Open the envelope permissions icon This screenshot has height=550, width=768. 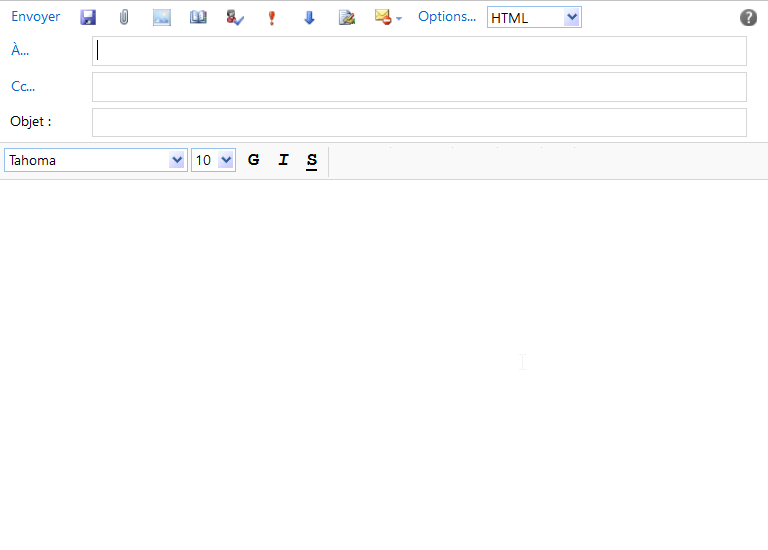point(383,17)
